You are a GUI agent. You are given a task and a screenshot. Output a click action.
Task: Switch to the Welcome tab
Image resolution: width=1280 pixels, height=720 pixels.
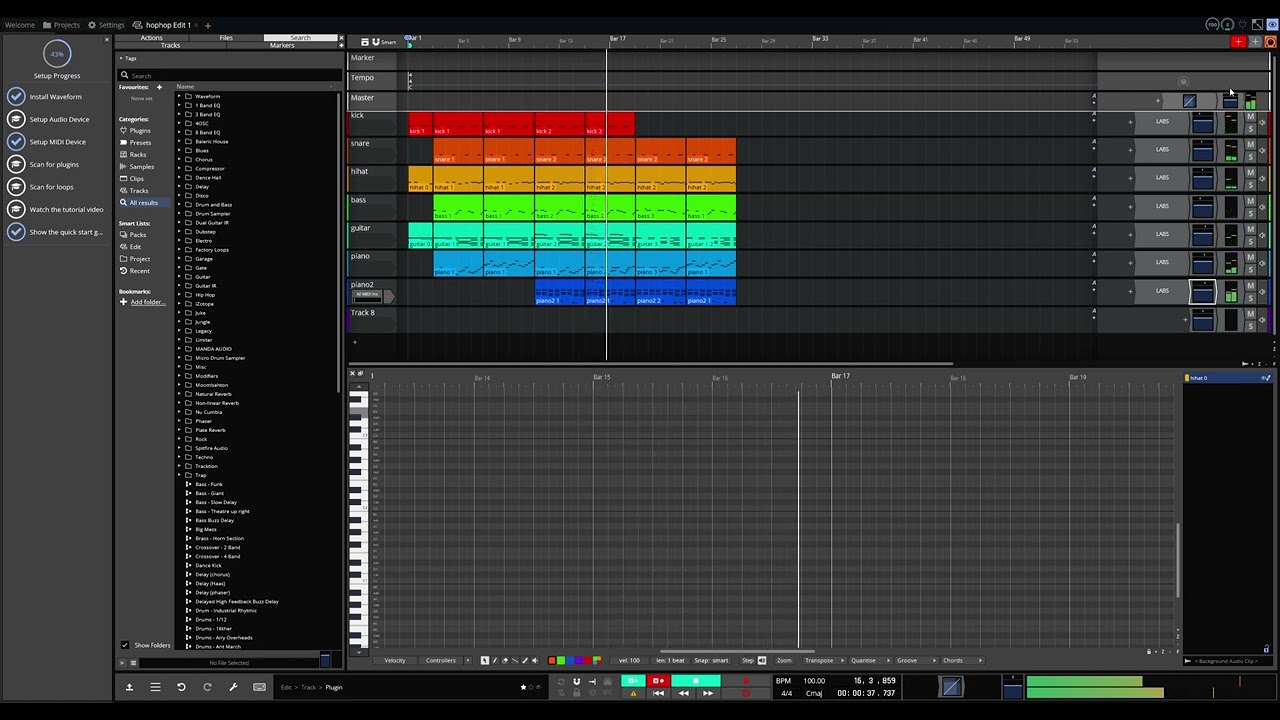click(x=19, y=25)
